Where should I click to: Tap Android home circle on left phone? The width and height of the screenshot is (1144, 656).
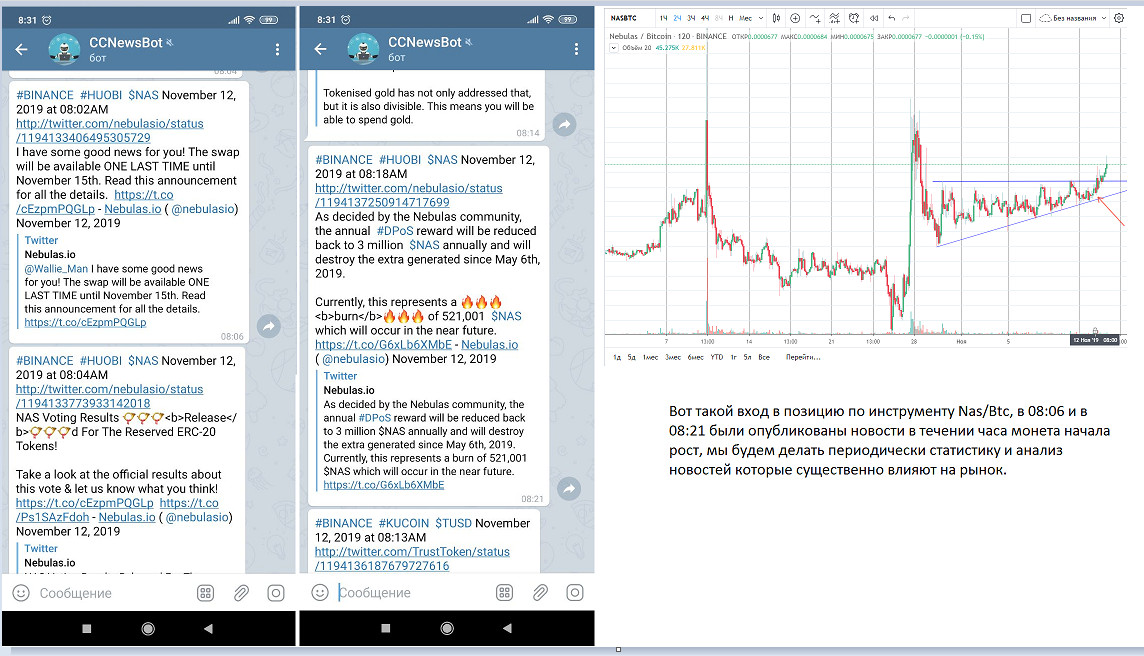coord(148,628)
